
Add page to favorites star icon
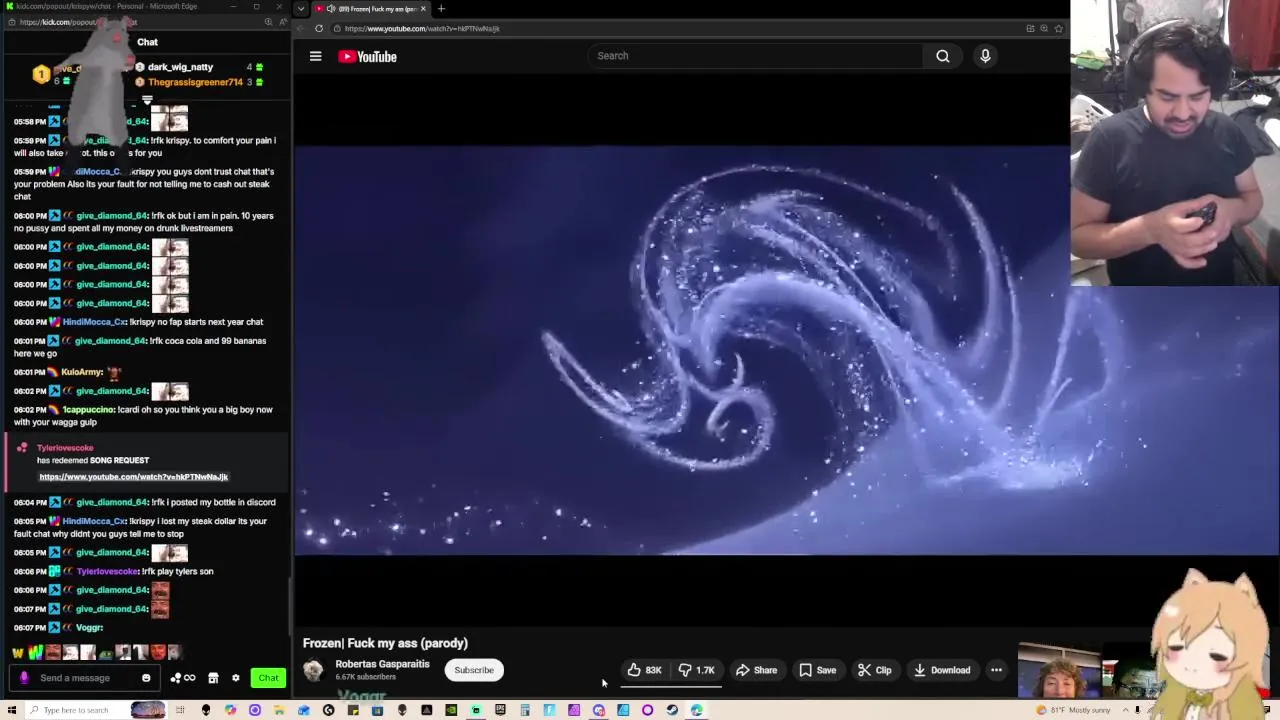[1058, 28]
